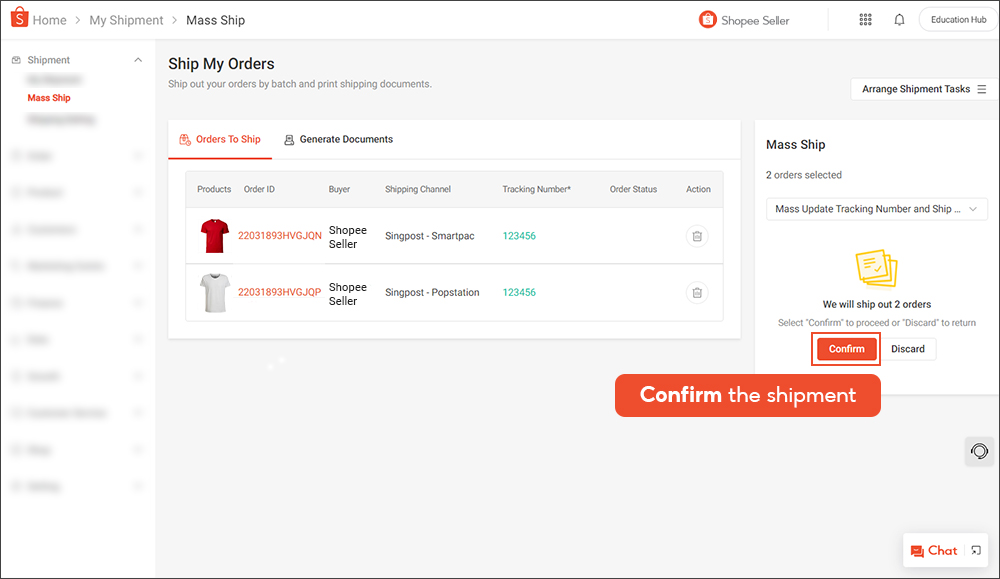Open the Mass Update Tracking Number dropdown
The image size is (1000, 579).
tap(877, 209)
